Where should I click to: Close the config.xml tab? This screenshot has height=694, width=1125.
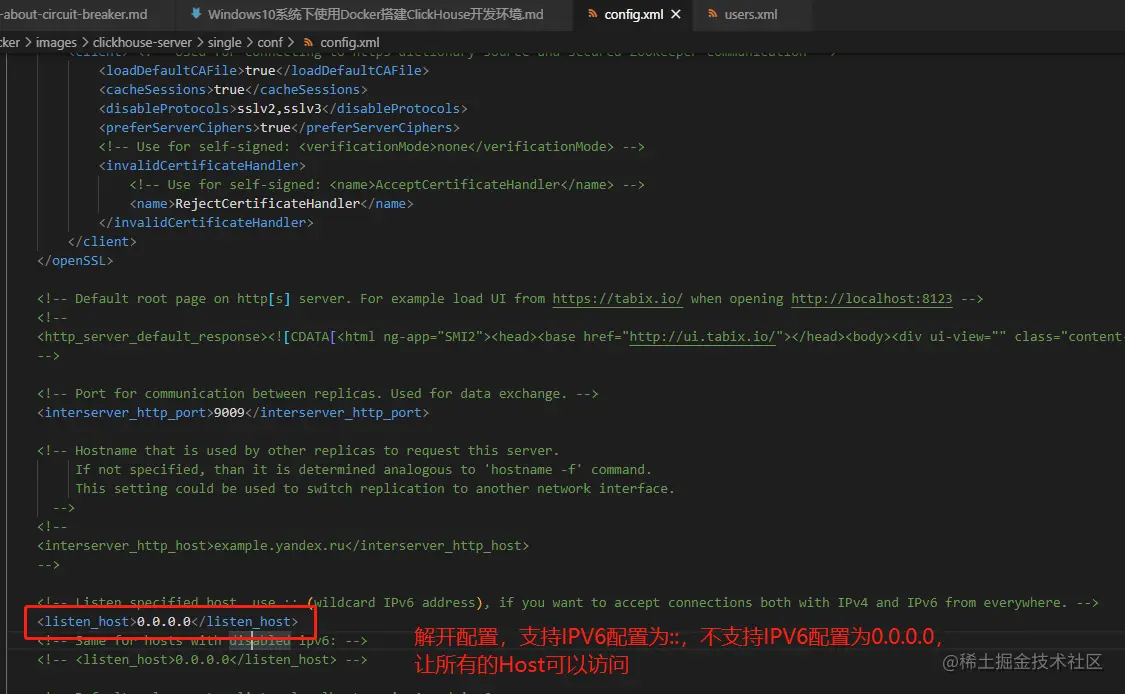[x=676, y=14]
